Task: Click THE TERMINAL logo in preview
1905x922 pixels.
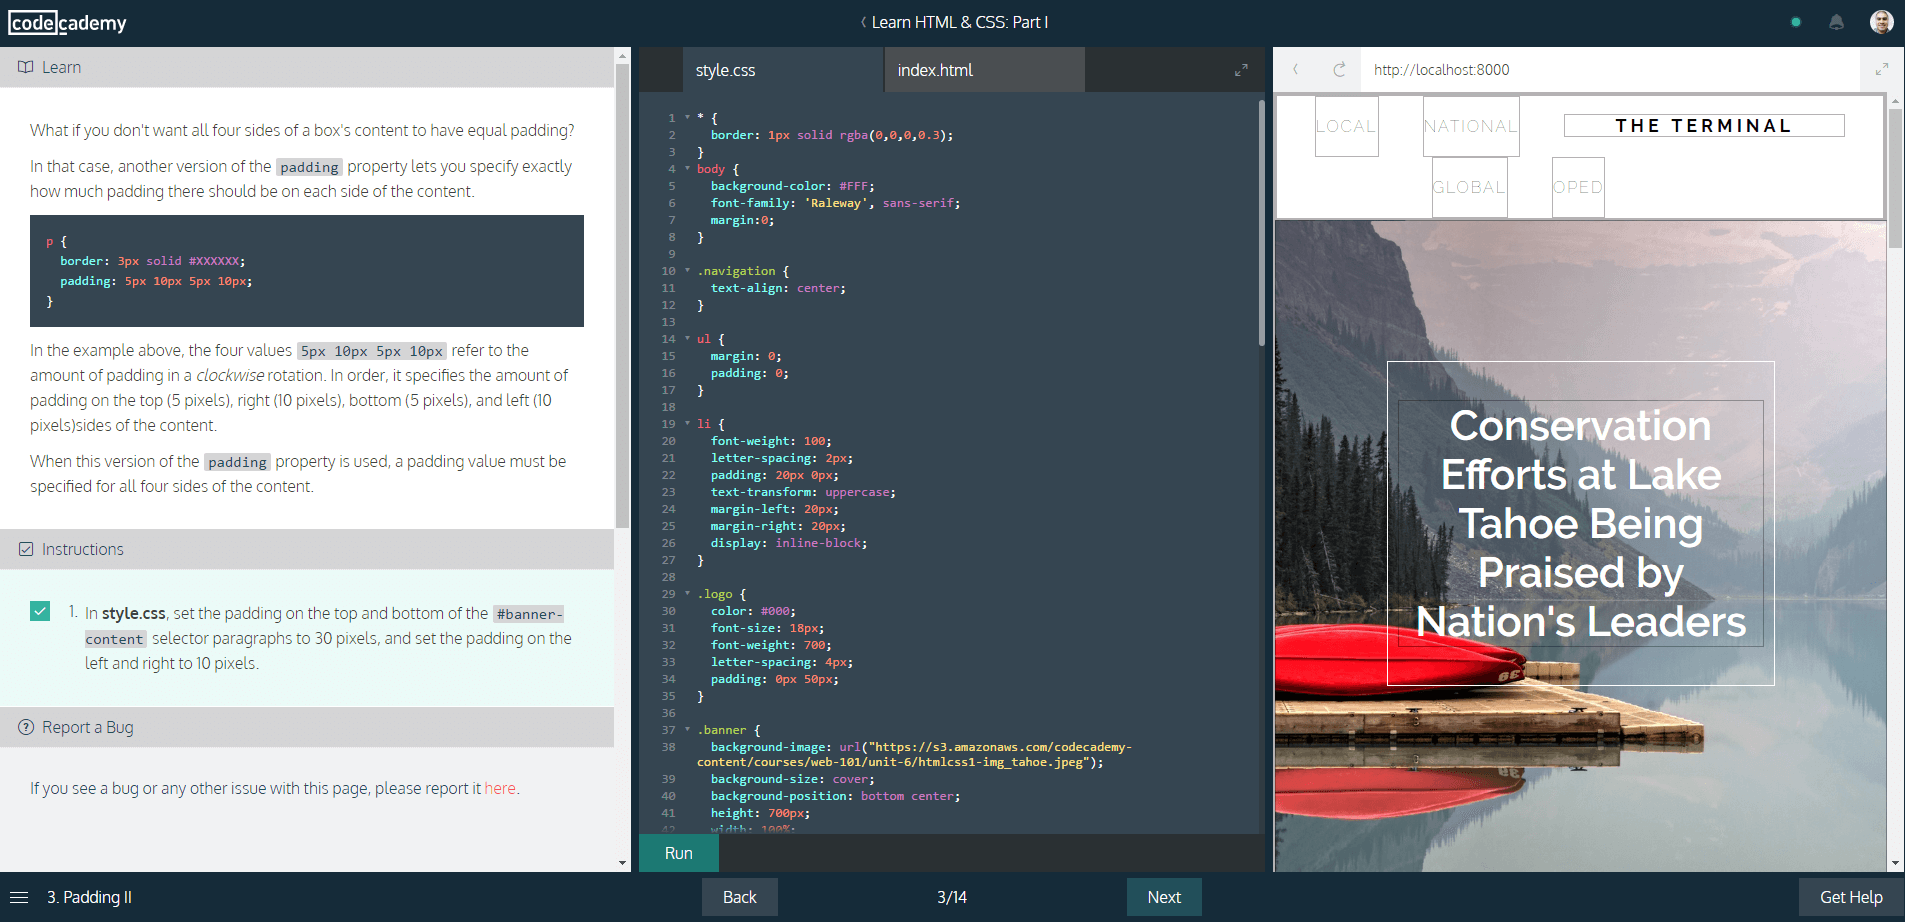Action: 1704,125
